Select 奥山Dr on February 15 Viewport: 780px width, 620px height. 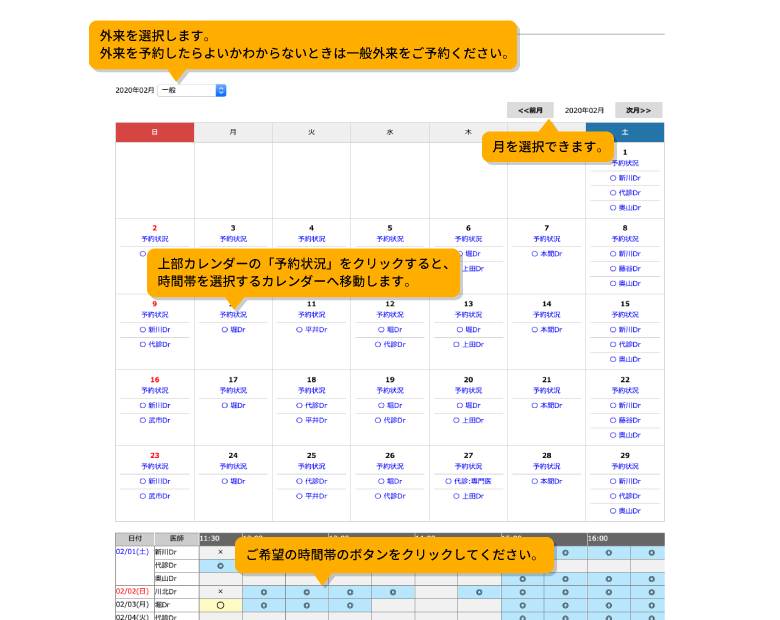[625, 359]
